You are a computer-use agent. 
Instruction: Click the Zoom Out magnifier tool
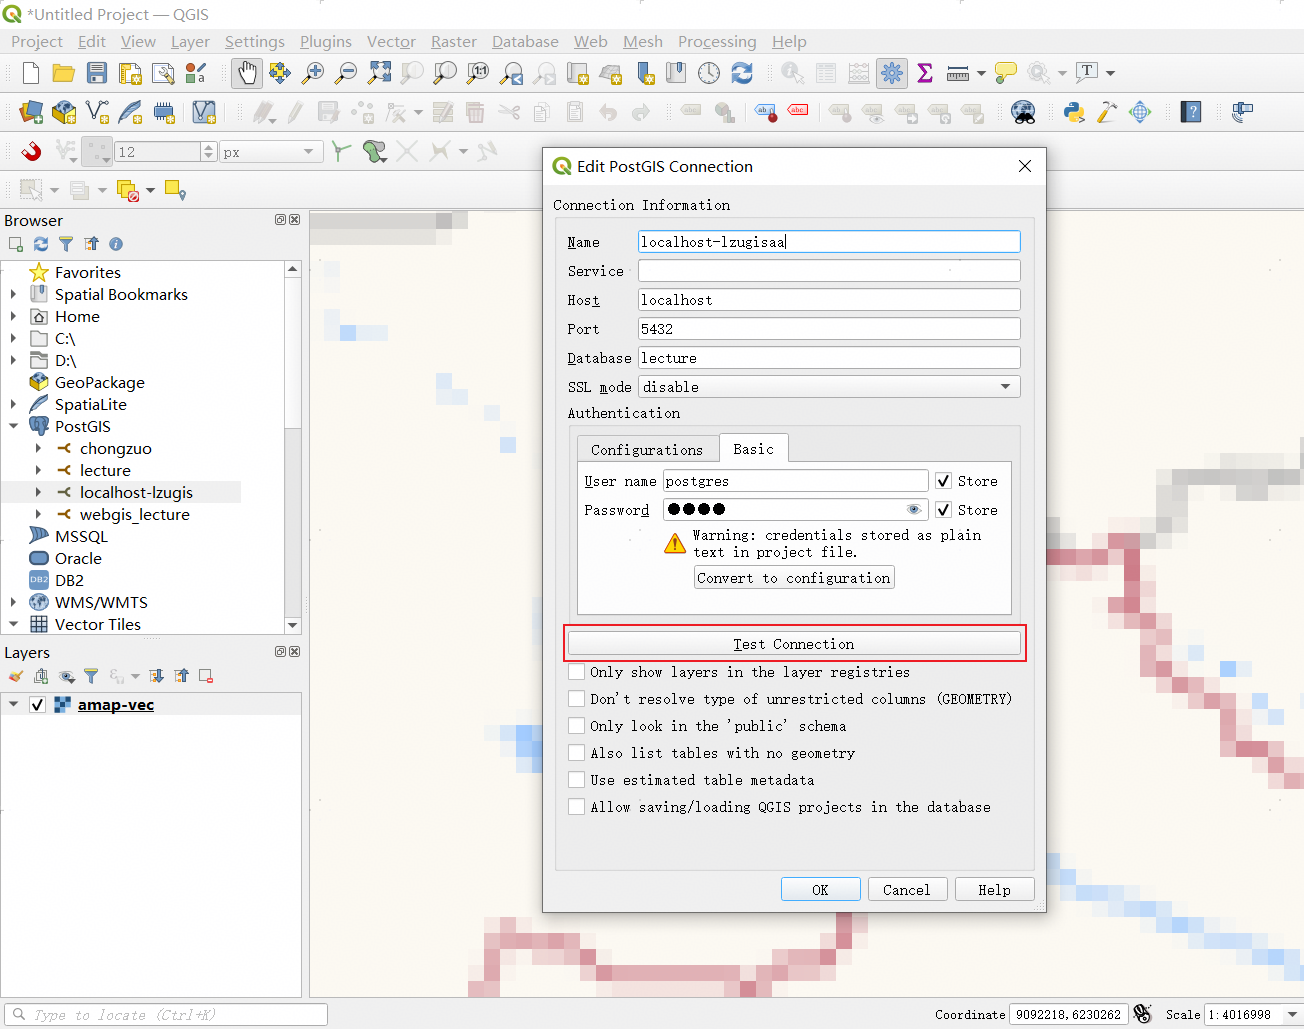click(345, 73)
